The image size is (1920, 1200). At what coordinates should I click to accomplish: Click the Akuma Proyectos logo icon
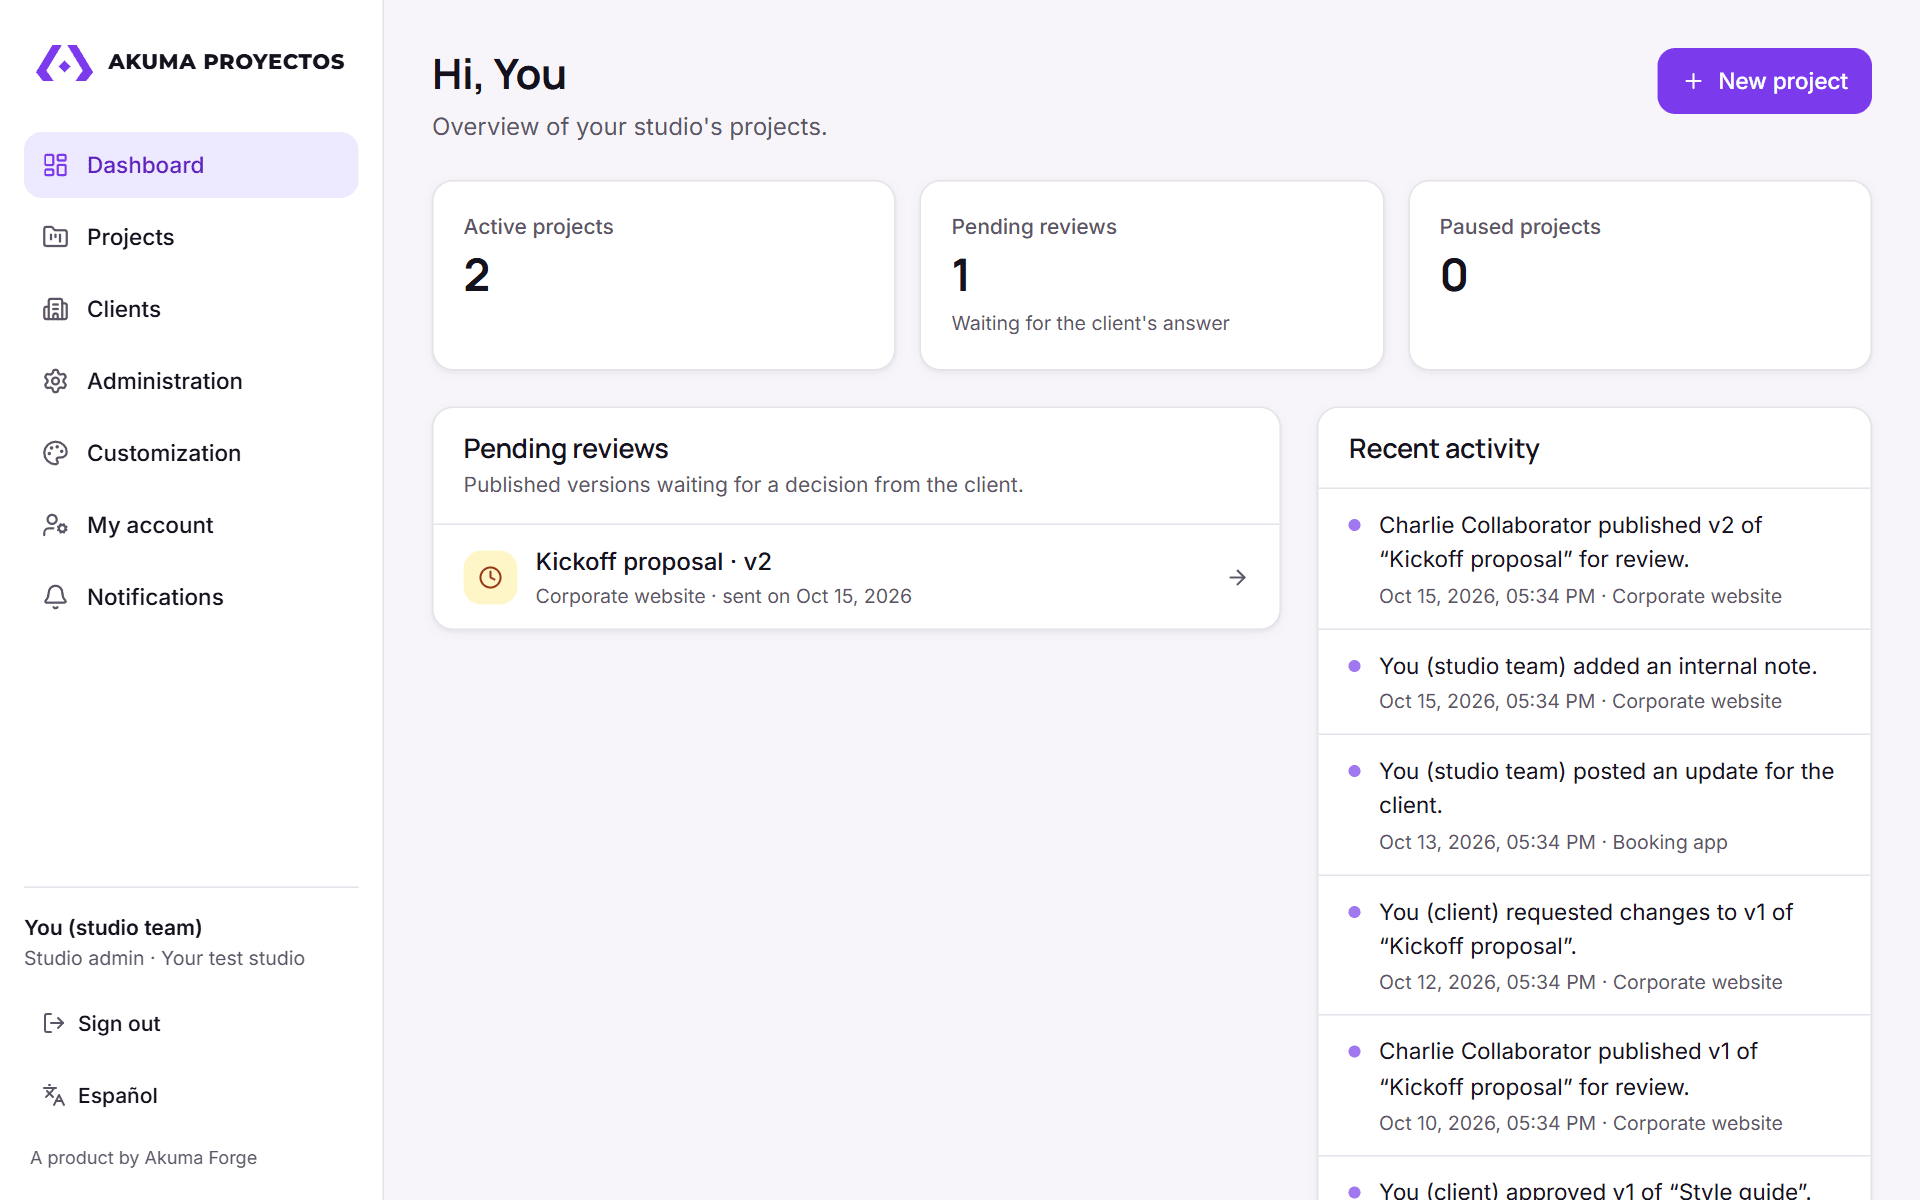(x=64, y=63)
